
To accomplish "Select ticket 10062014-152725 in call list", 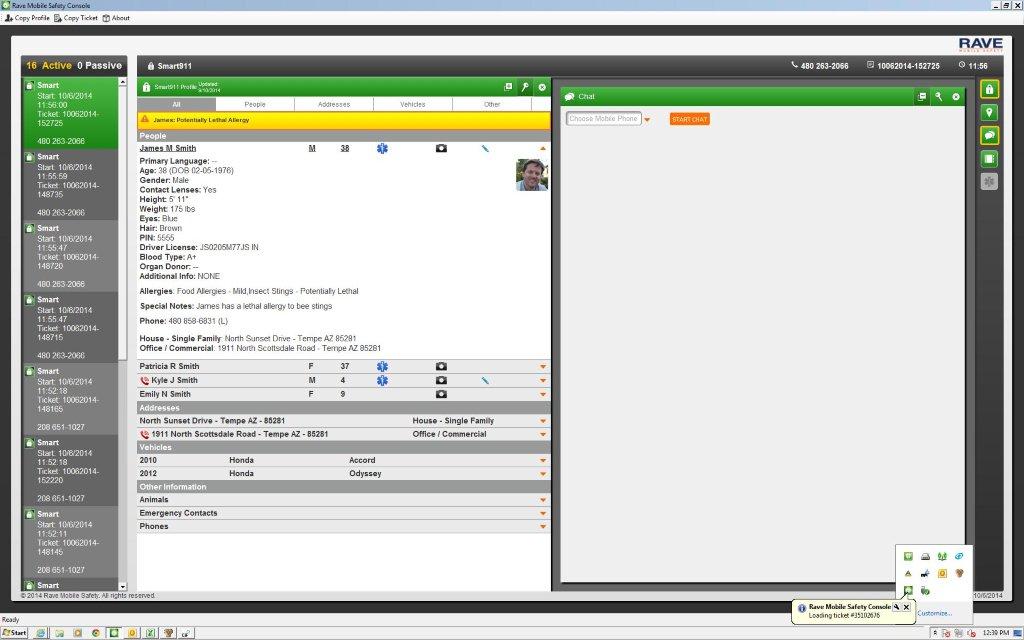I will tap(71, 114).
